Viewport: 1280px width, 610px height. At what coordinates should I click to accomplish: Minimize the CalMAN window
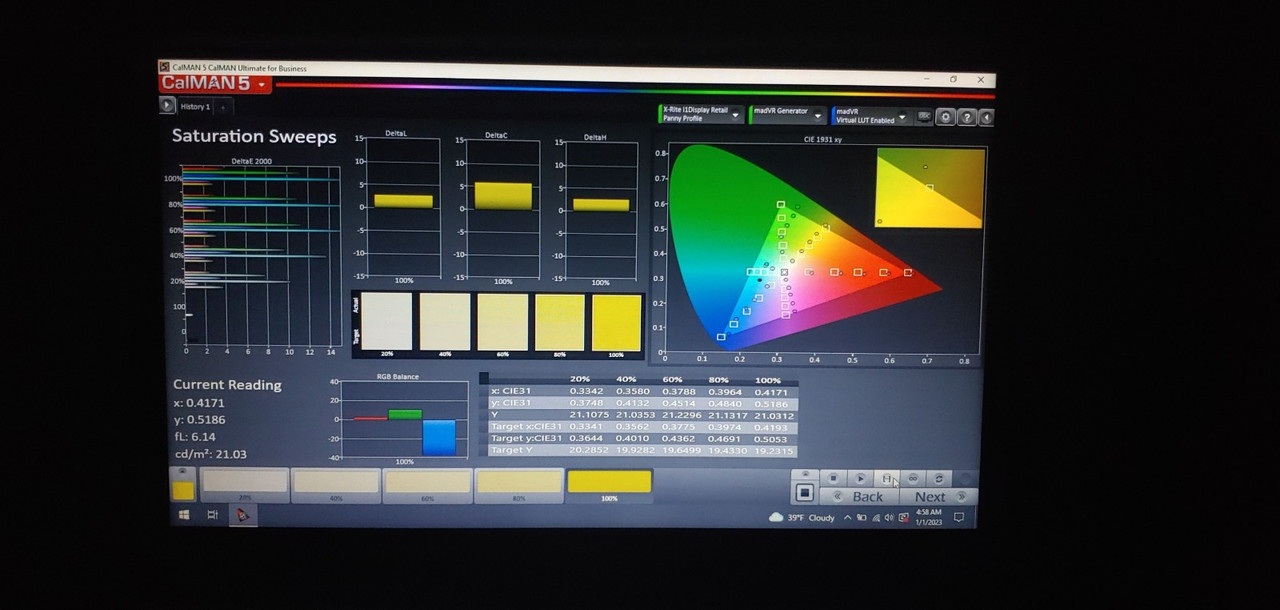pyautogui.click(x=926, y=78)
